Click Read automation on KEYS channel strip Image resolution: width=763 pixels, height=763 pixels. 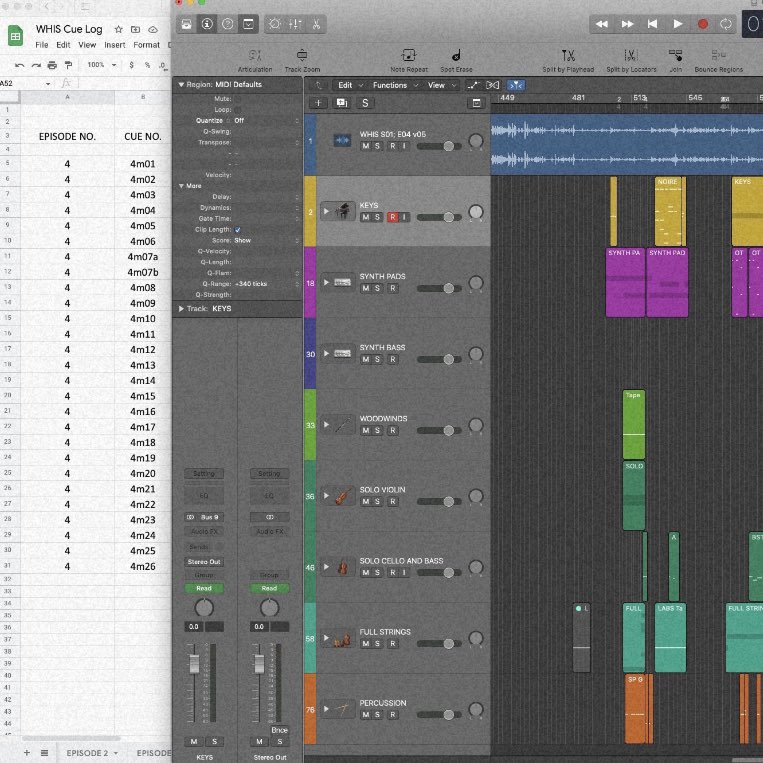coord(204,588)
